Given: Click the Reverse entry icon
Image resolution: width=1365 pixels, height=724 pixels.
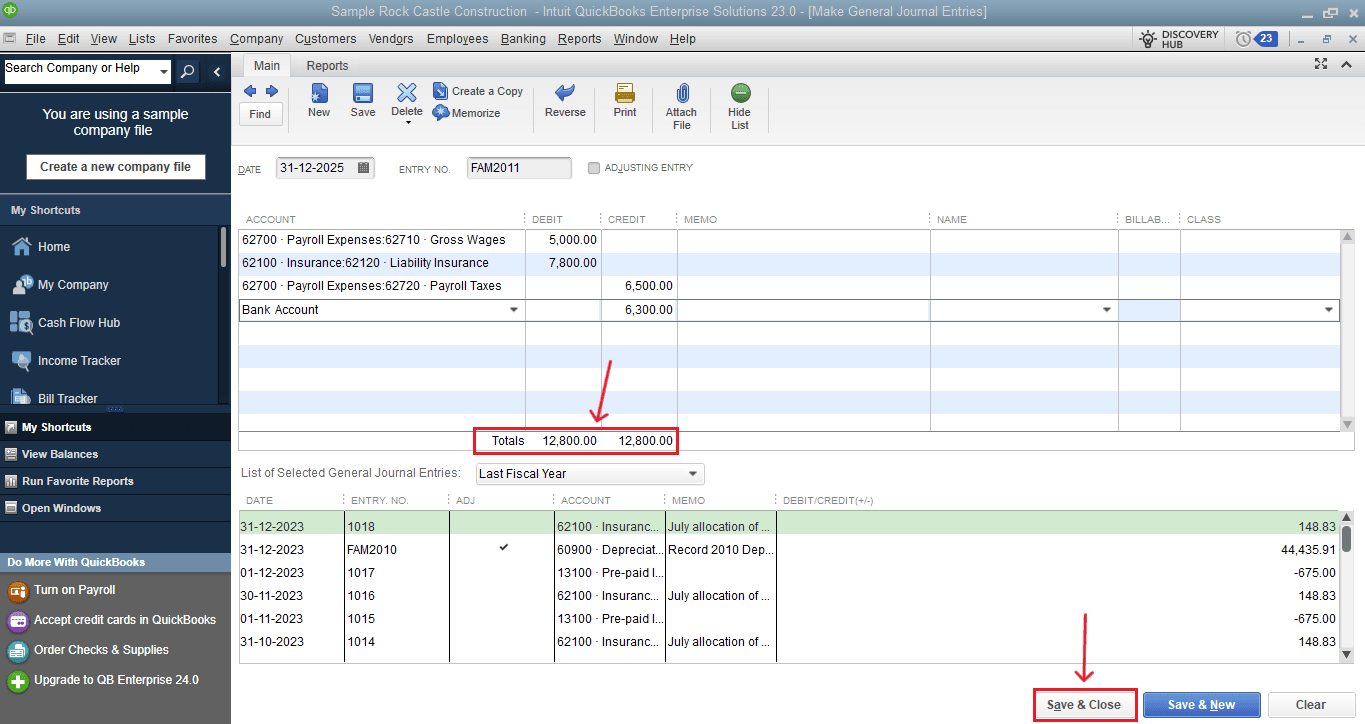Looking at the screenshot, I should (x=565, y=94).
